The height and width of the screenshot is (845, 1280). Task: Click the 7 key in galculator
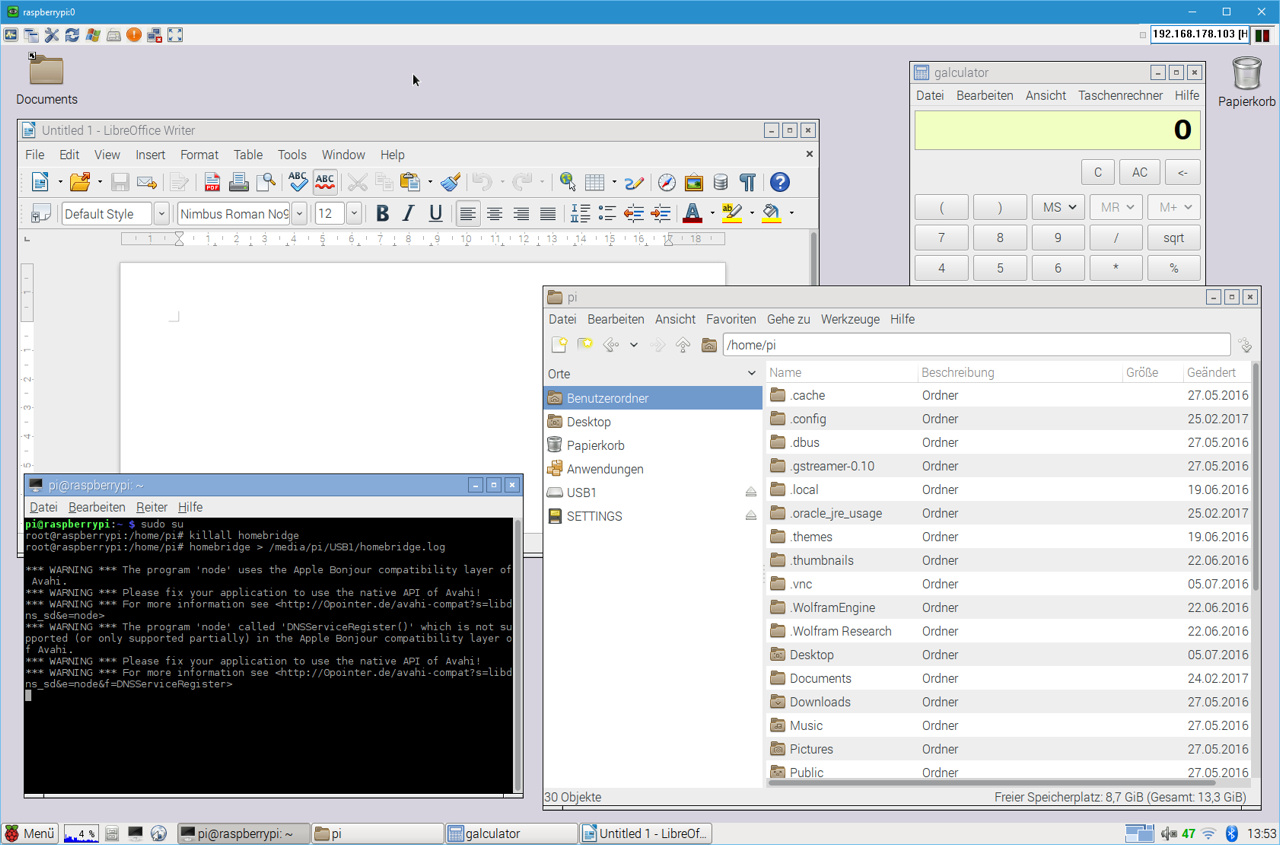941,238
